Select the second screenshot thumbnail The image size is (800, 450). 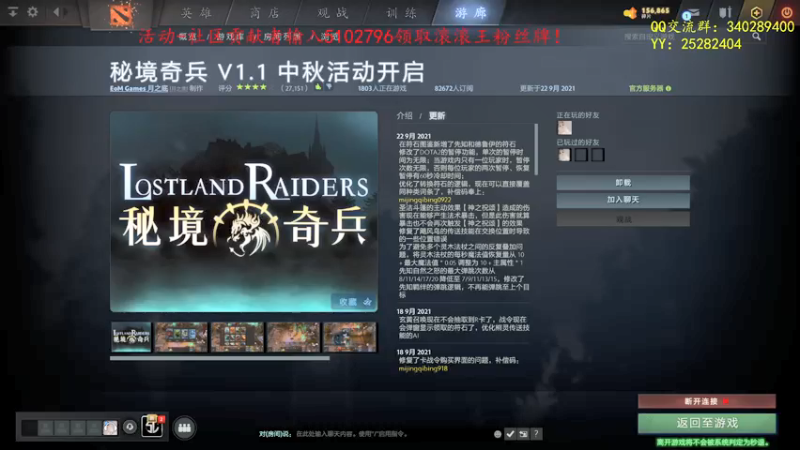(181, 337)
